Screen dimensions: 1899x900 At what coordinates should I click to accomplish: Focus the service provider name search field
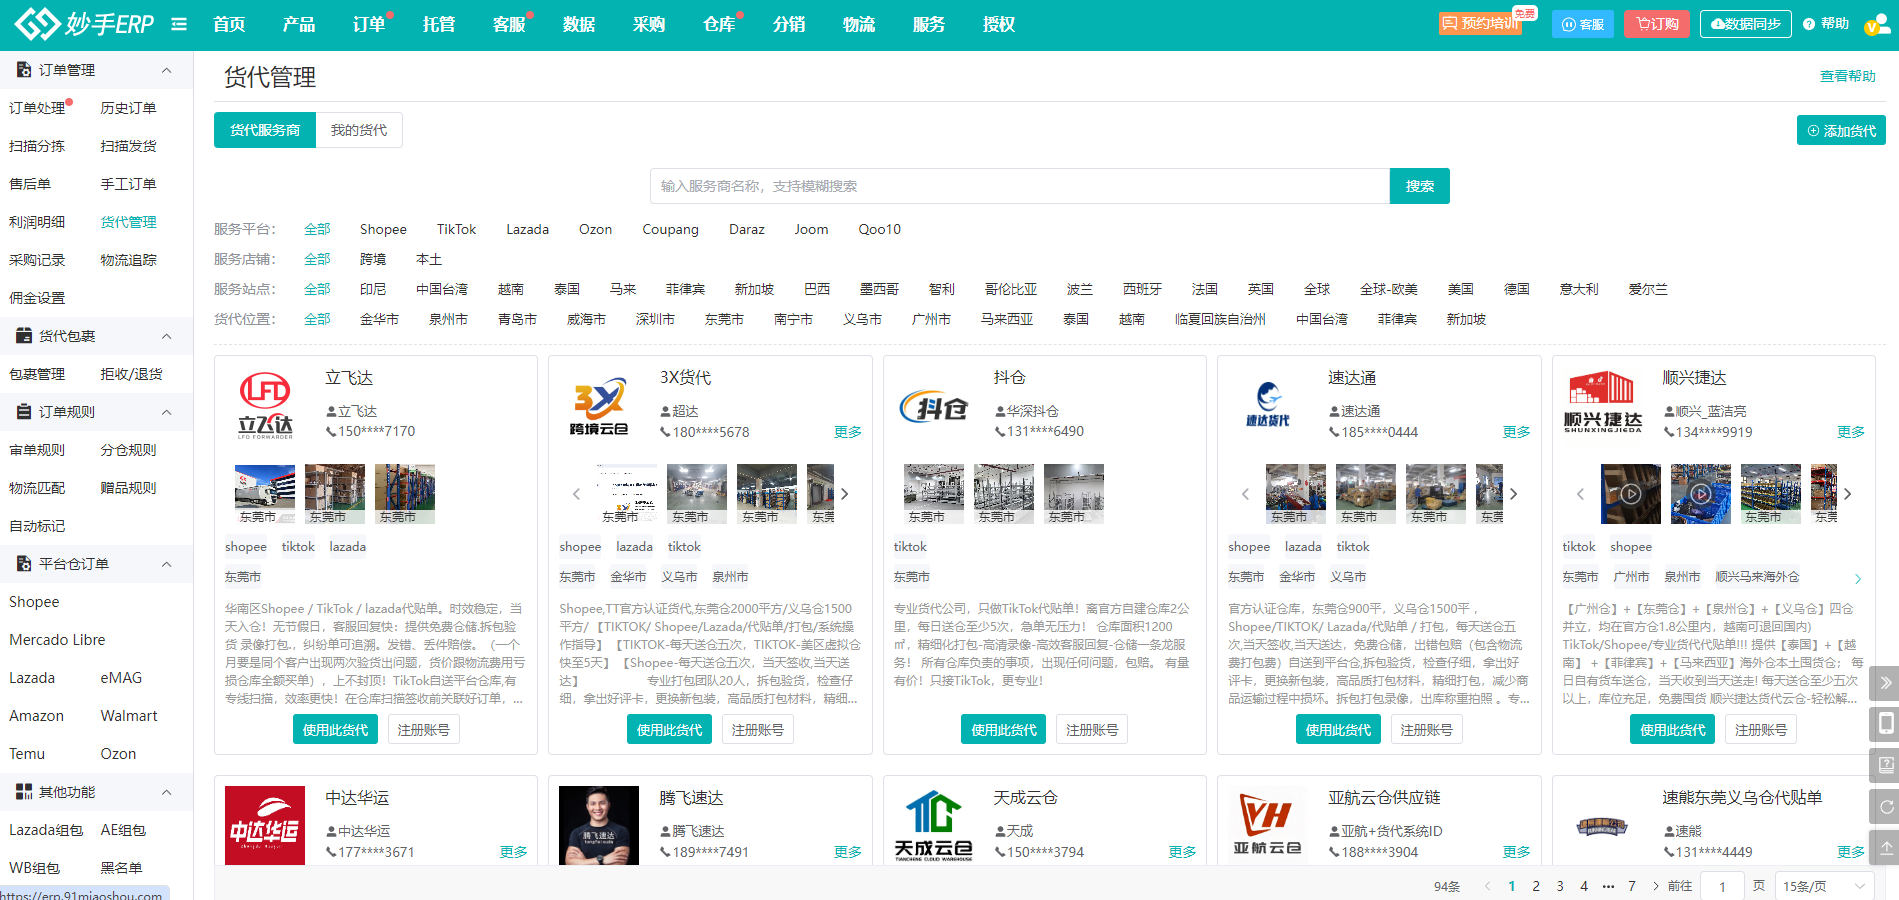pyautogui.click(x=1019, y=186)
